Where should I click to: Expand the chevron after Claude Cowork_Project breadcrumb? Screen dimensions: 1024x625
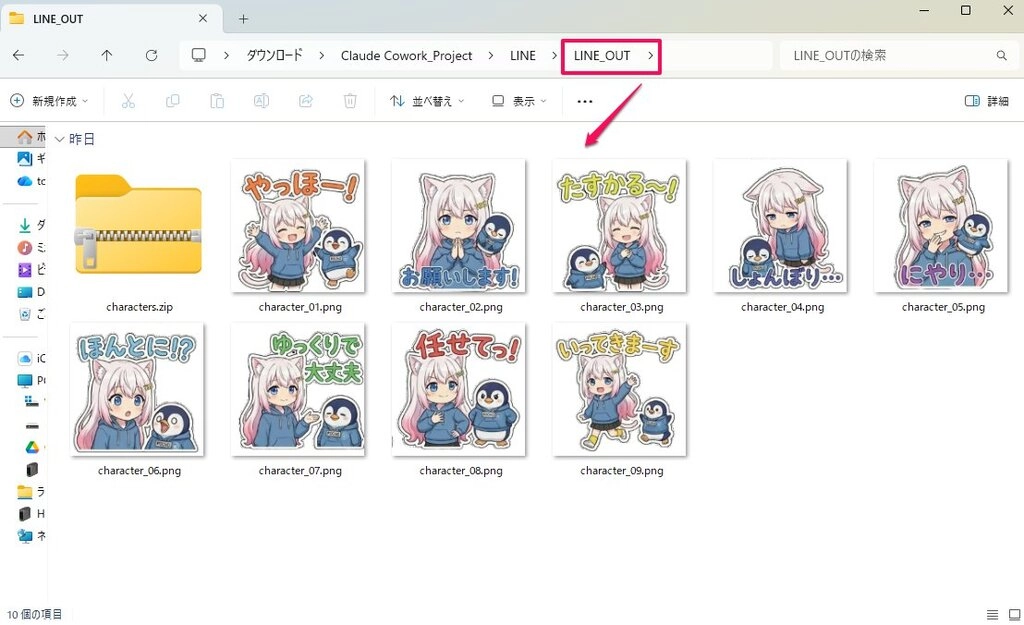pos(490,56)
